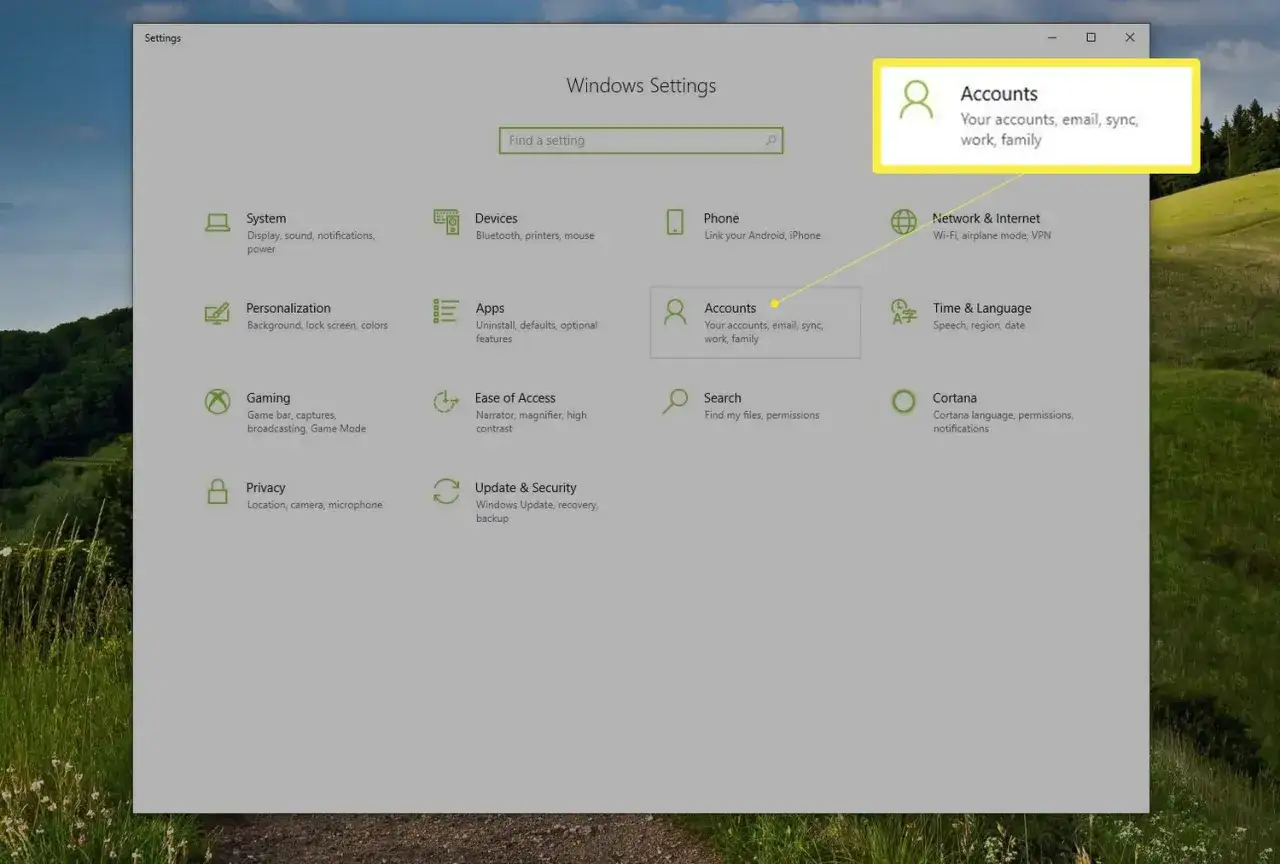Open the Ease of Access icon
The image size is (1280, 864).
tap(446, 402)
